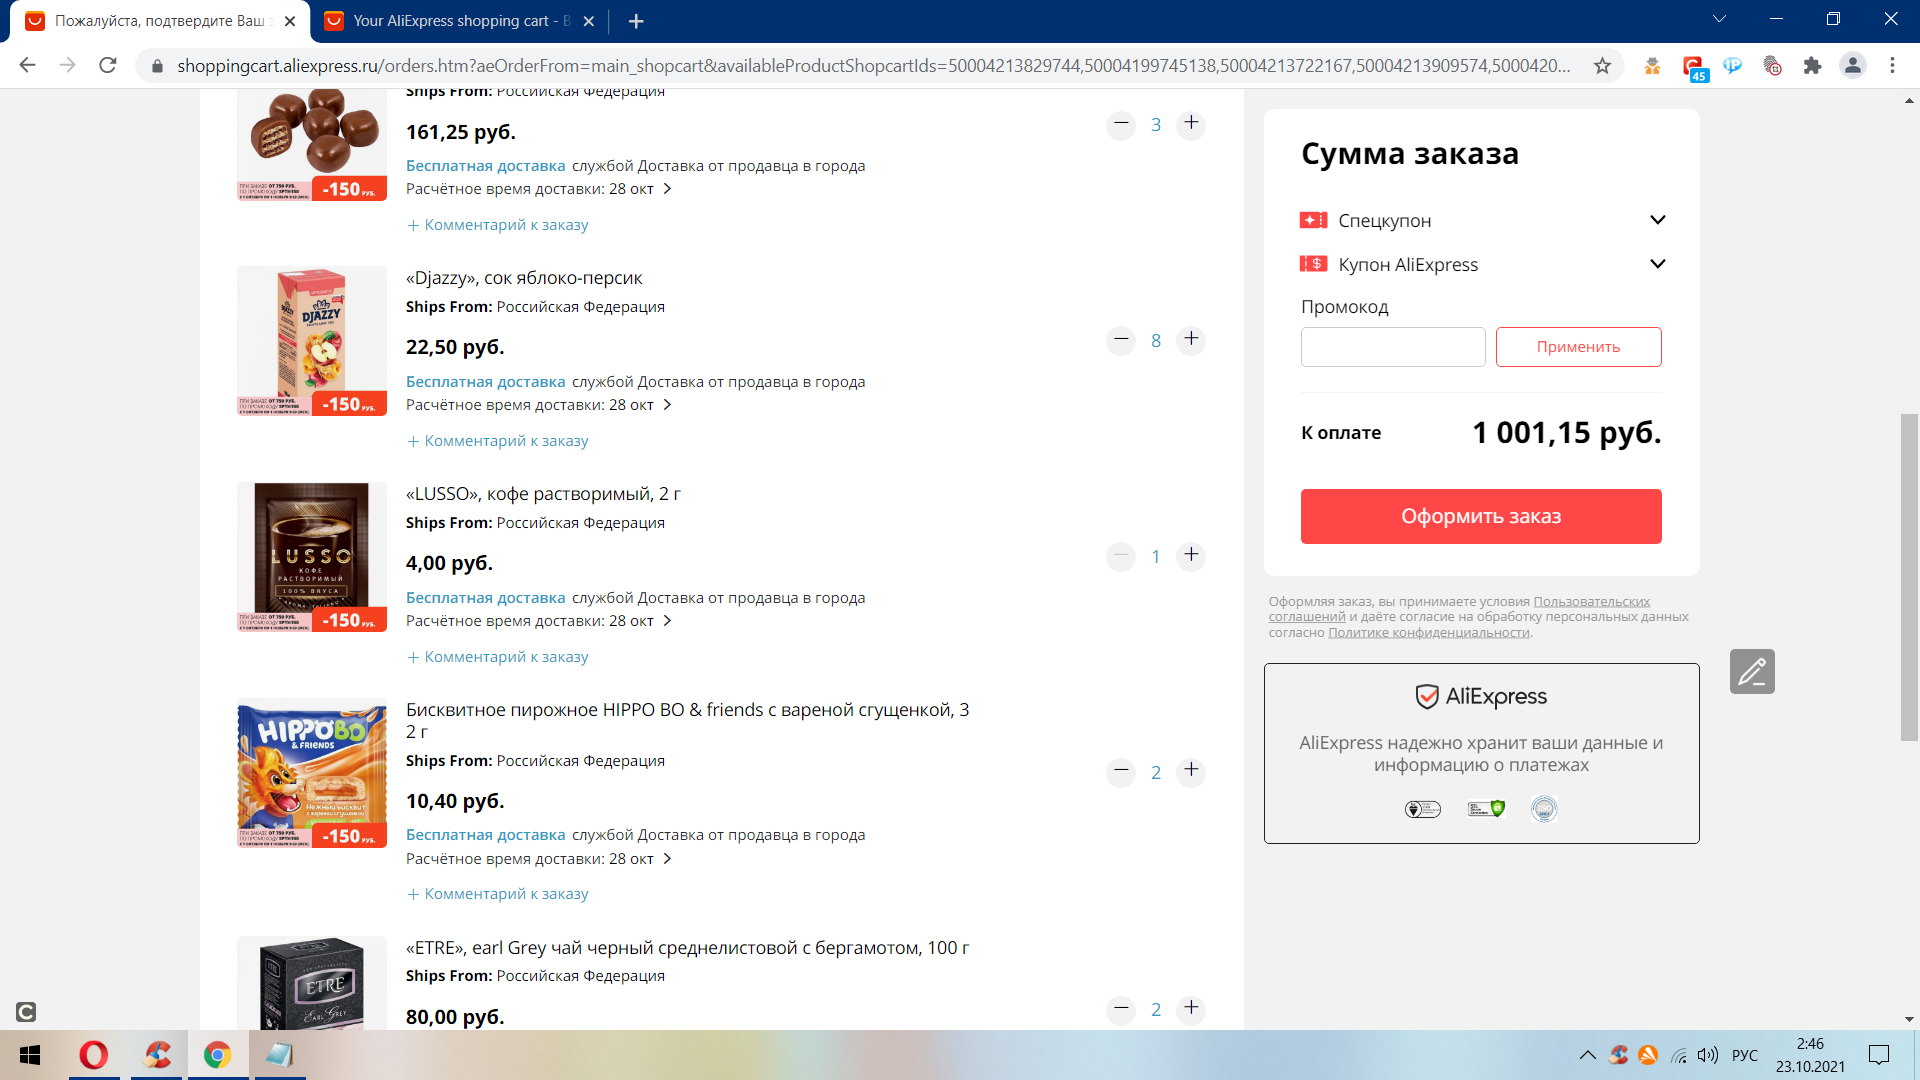Image resolution: width=1920 pixels, height=1080 pixels.
Task: Click the Оформить заказ button
Action: (x=1481, y=516)
